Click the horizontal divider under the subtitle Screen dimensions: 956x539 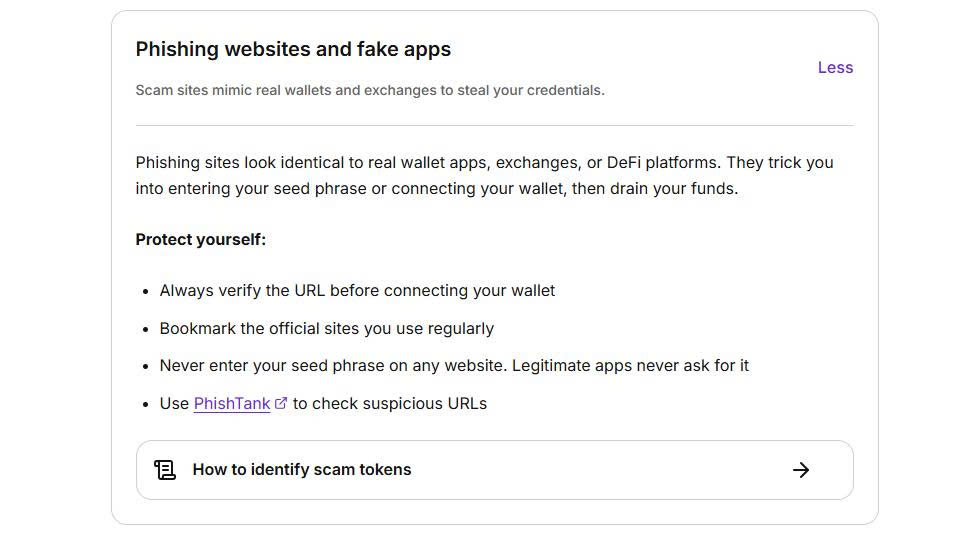(494, 126)
